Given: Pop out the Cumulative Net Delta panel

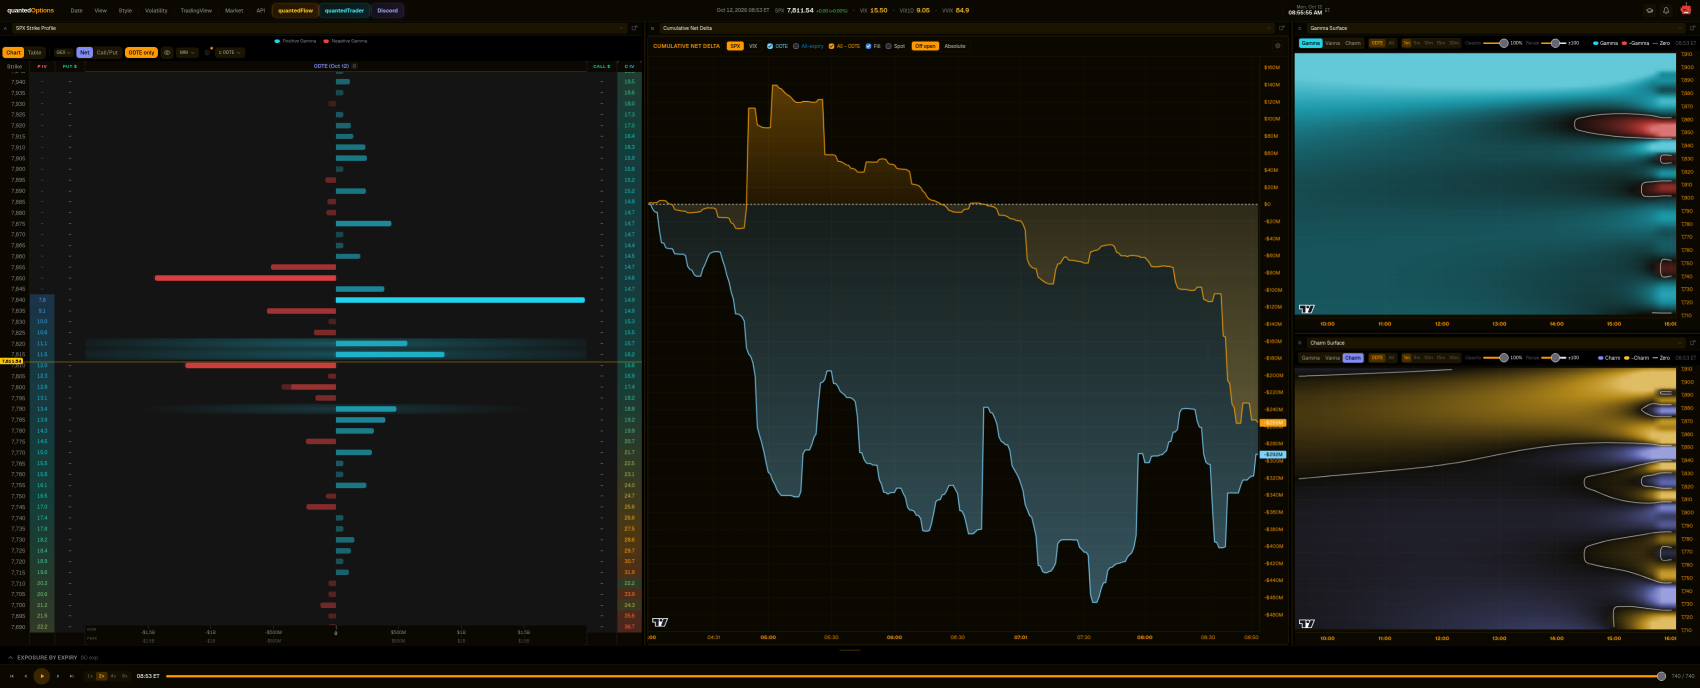Looking at the screenshot, I should coord(1284,28).
